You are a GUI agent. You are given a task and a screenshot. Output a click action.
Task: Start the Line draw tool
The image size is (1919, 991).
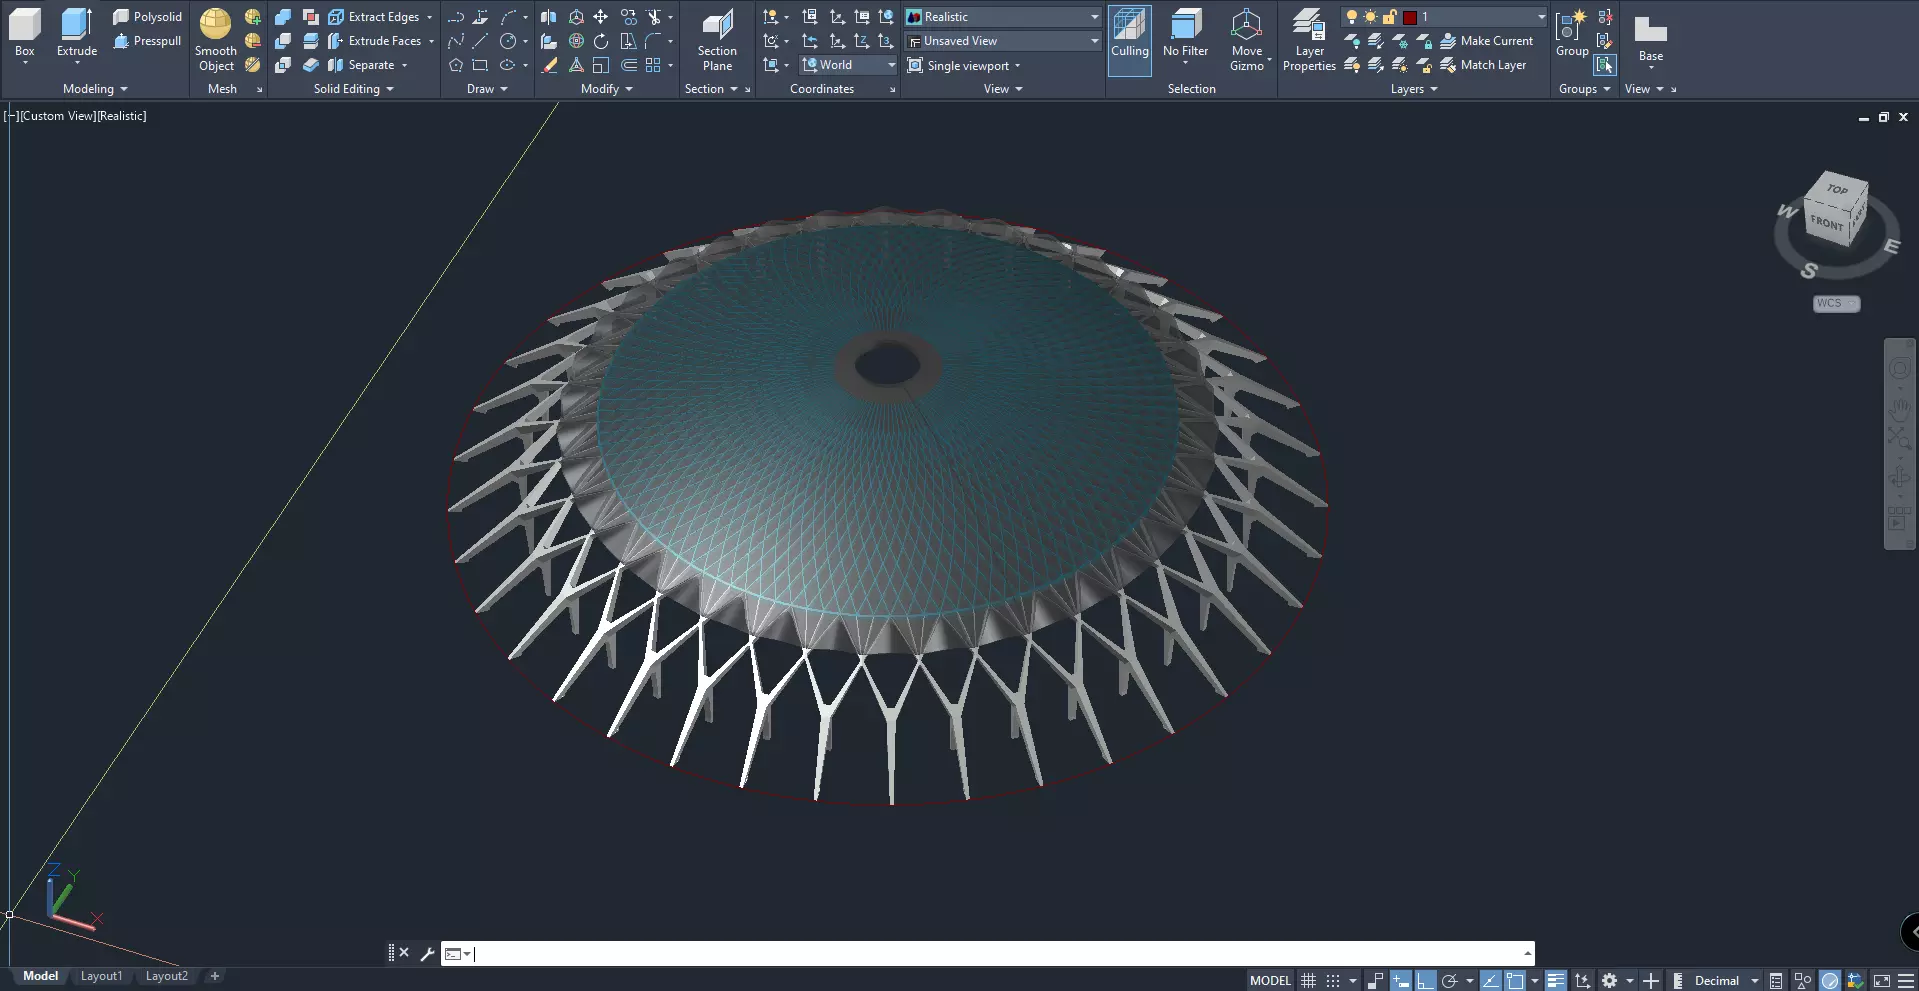click(480, 41)
